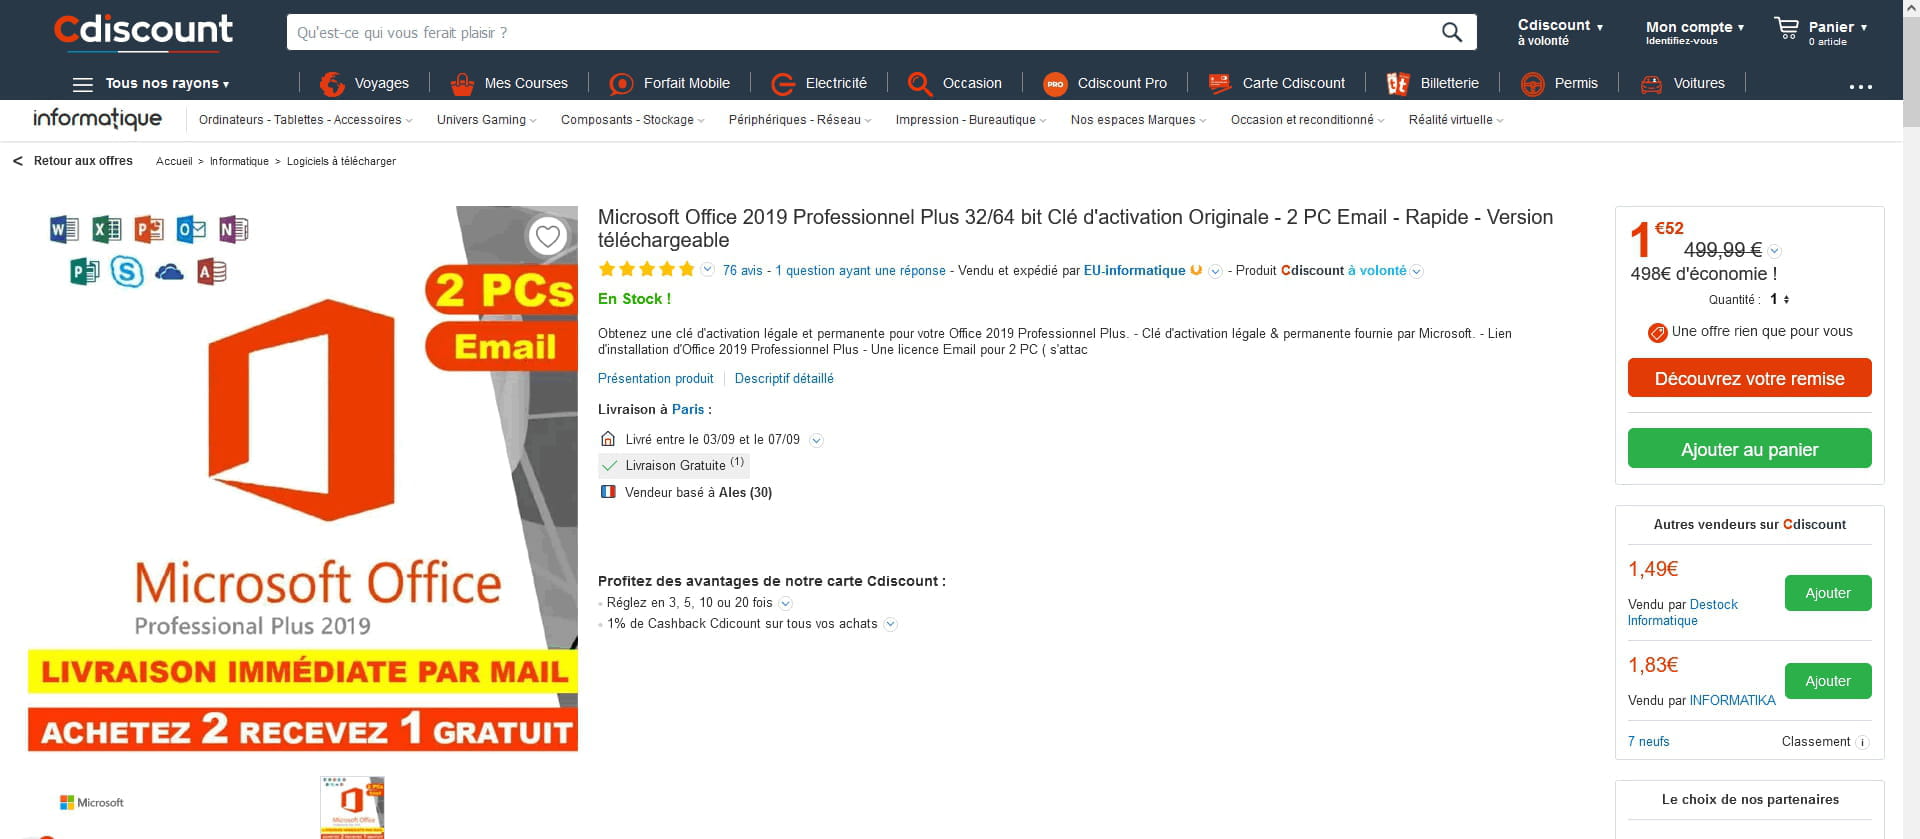This screenshot has height=839, width=1920.
Task: Open 76 avis reviews link
Action: pos(742,270)
